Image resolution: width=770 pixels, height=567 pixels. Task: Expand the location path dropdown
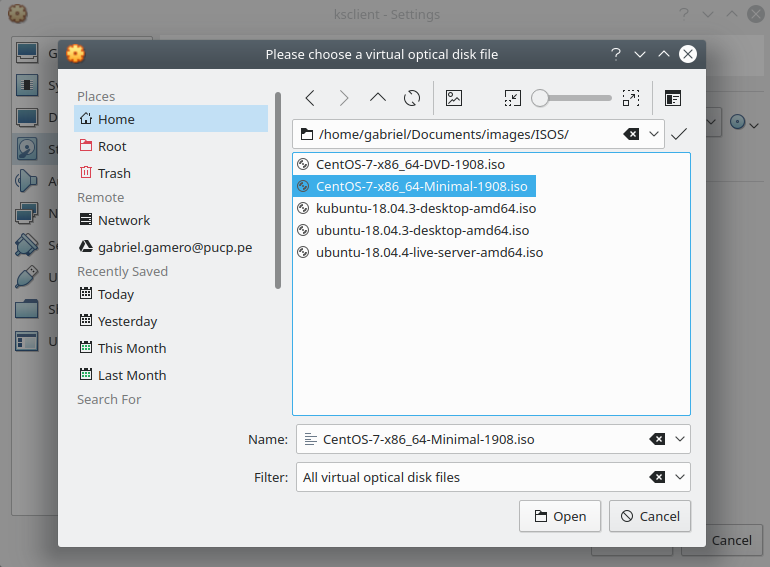(654, 134)
